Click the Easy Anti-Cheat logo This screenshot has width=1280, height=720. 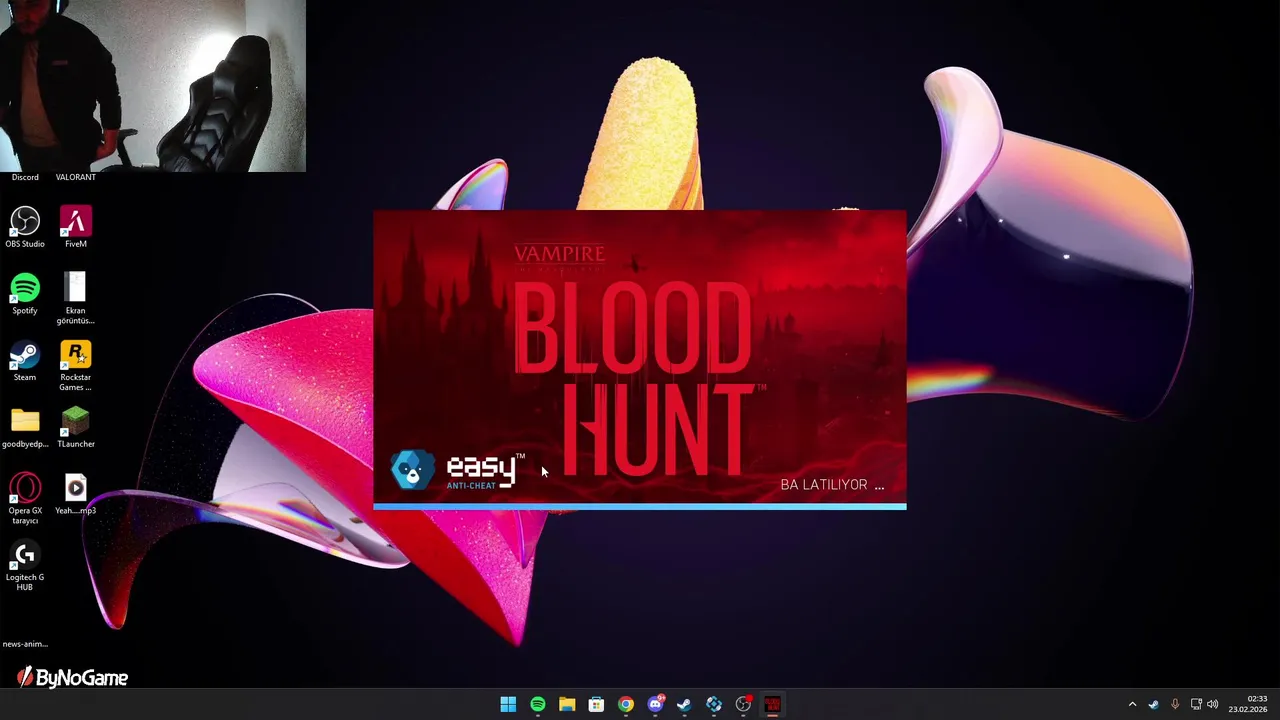pyautogui.click(x=457, y=470)
